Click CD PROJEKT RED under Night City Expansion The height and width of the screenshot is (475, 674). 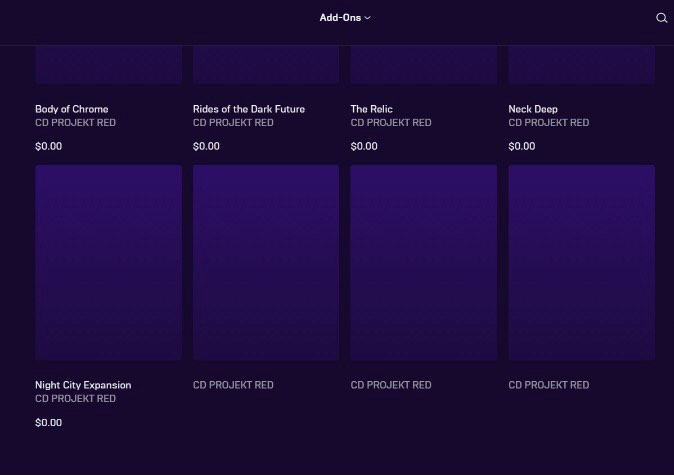pyautogui.click(x=76, y=398)
